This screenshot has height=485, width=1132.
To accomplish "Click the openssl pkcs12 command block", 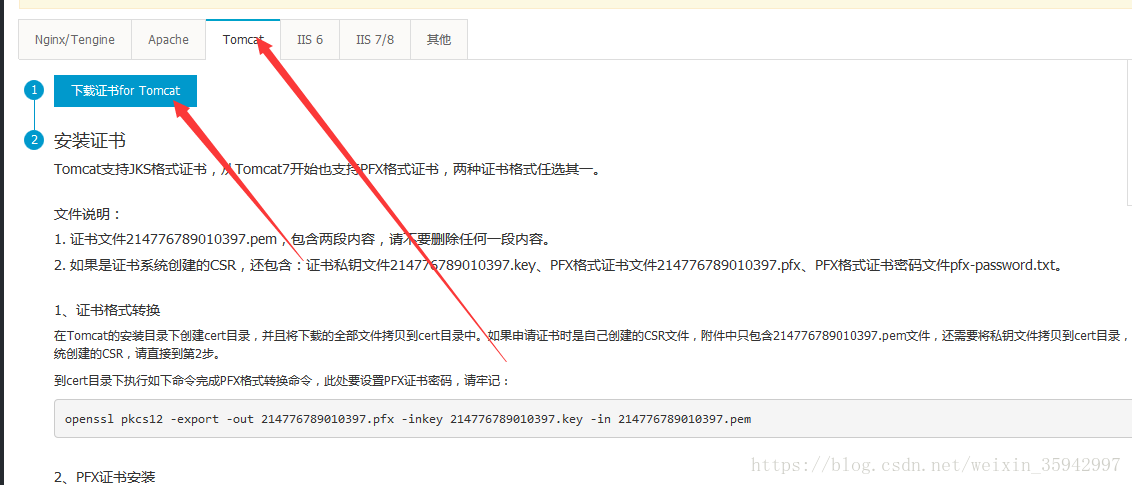I will (x=593, y=418).
